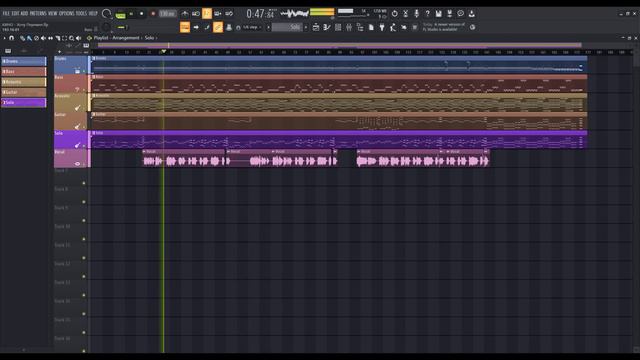Toggle loop recording icon
Screen dimensions: 640x360
(229, 14)
